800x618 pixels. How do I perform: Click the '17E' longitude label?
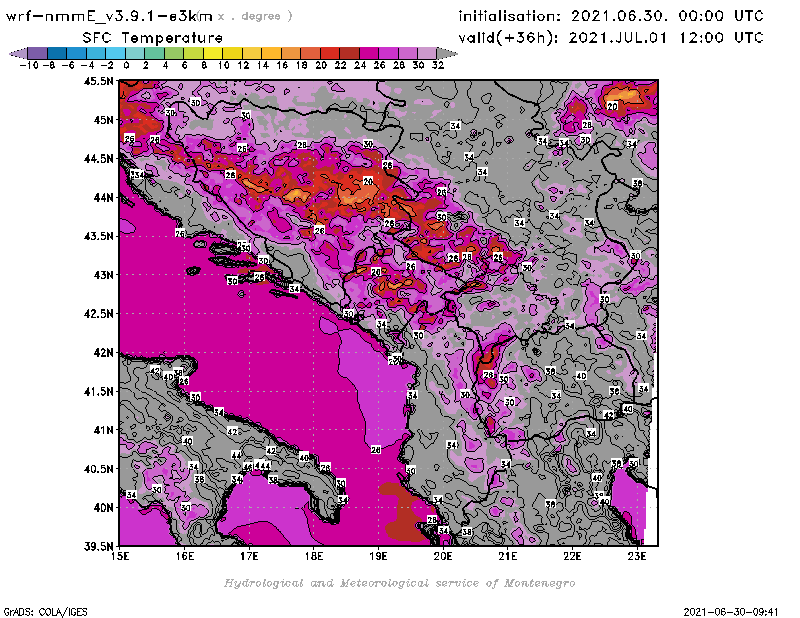249,556
